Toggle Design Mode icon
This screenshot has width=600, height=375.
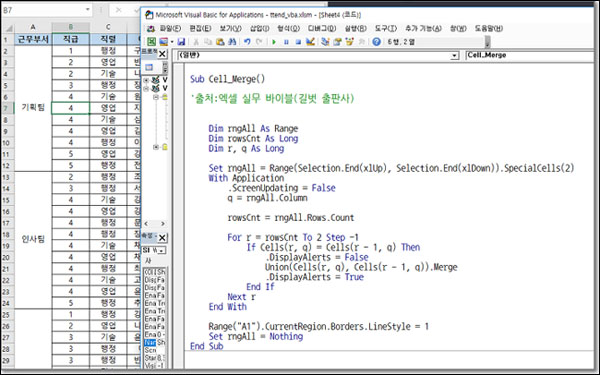pyautogui.click(x=310, y=42)
